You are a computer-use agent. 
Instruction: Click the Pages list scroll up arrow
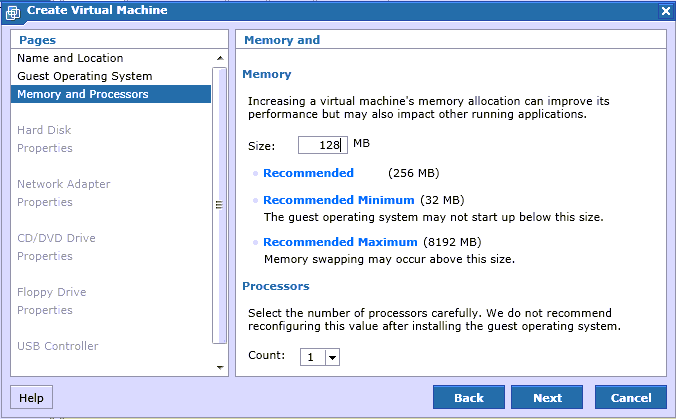pos(220,58)
